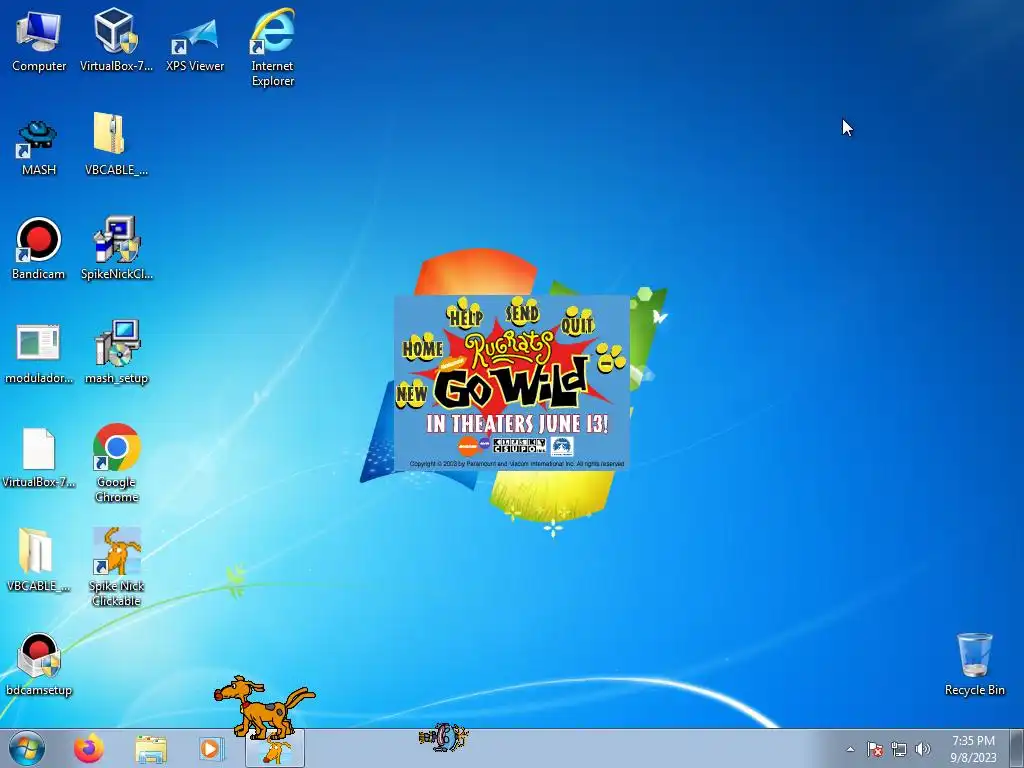Select the Google Chrome desktop shortcut
This screenshot has width=1024, height=768.
coord(116,463)
